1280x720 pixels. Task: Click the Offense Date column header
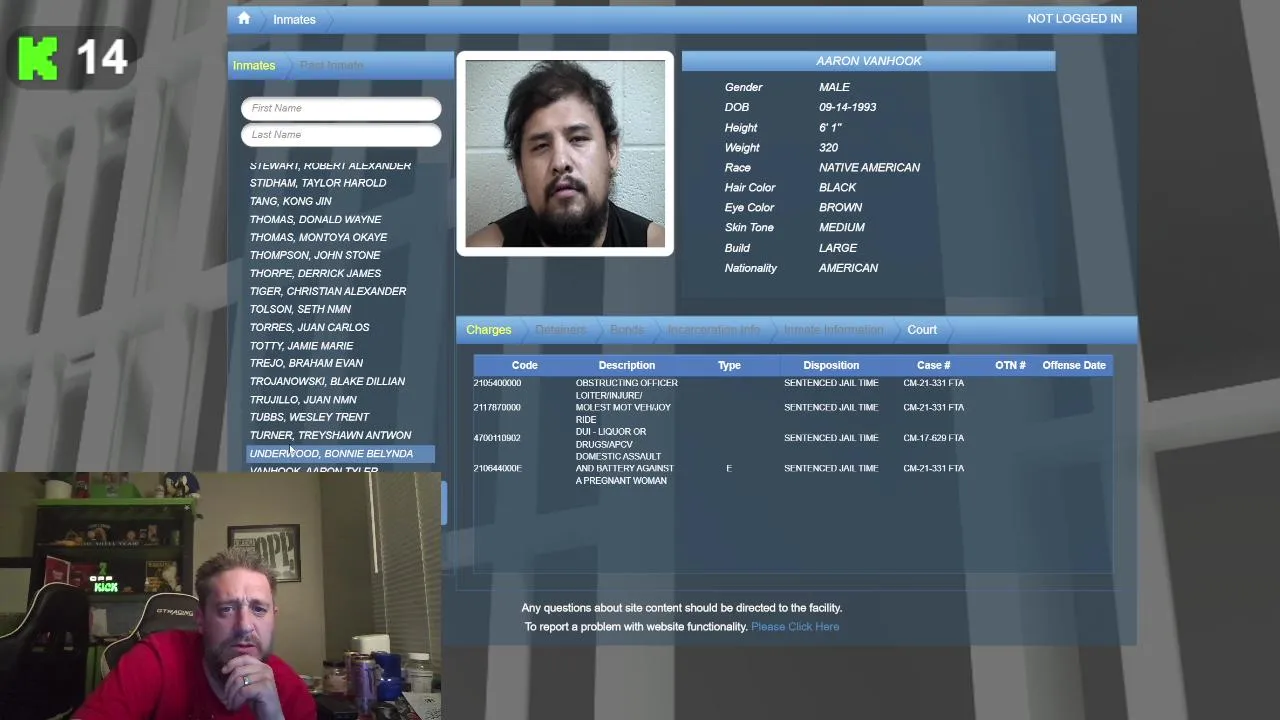click(1074, 365)
